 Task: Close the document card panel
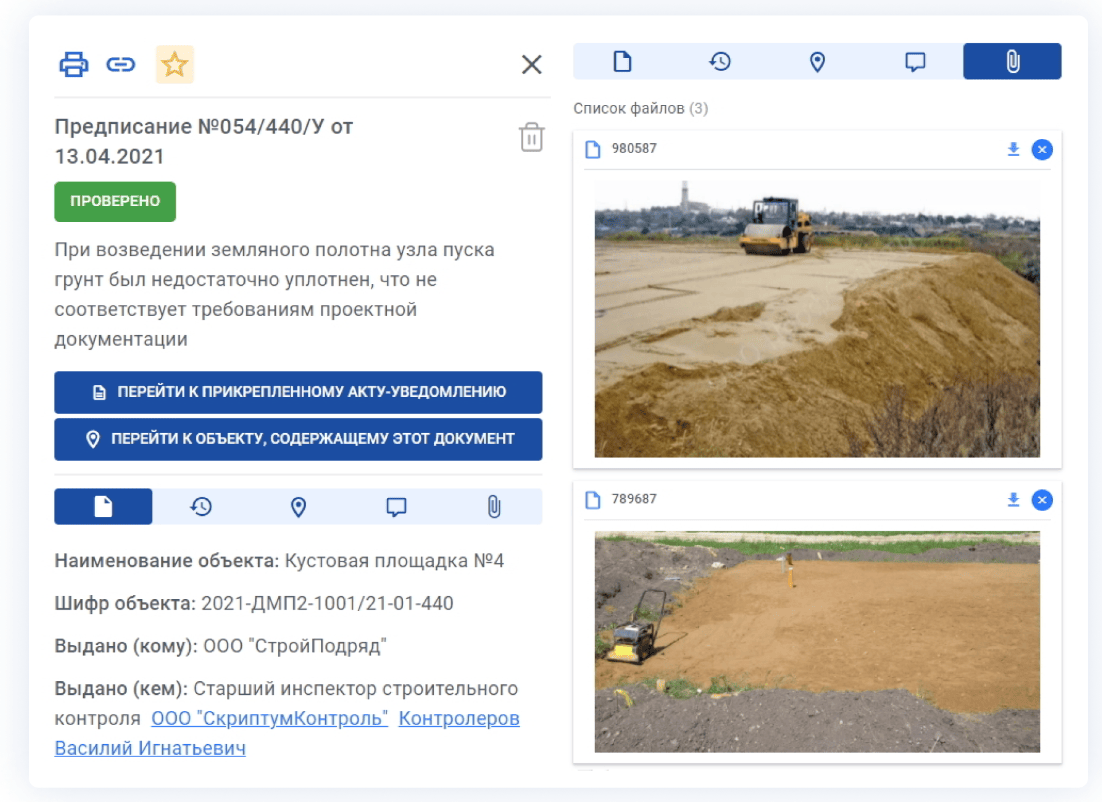click(531, 65)
